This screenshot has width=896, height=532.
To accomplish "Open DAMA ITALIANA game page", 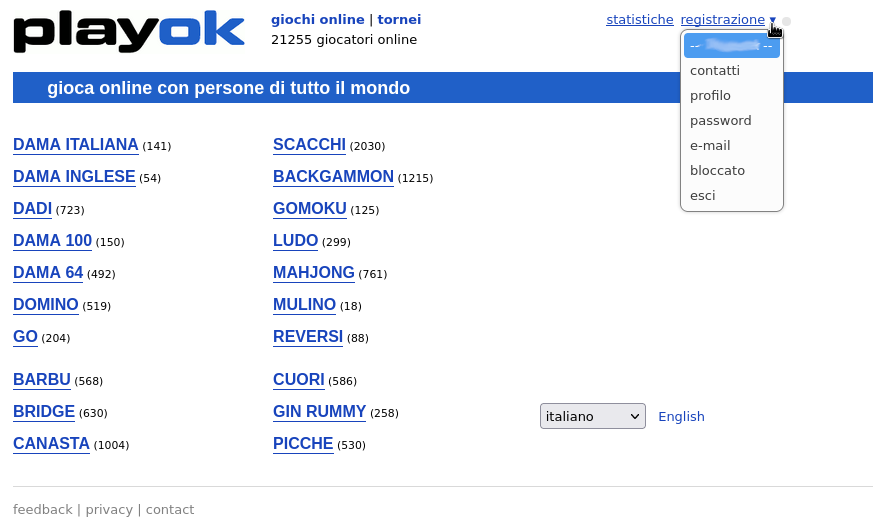I will 75,145.
